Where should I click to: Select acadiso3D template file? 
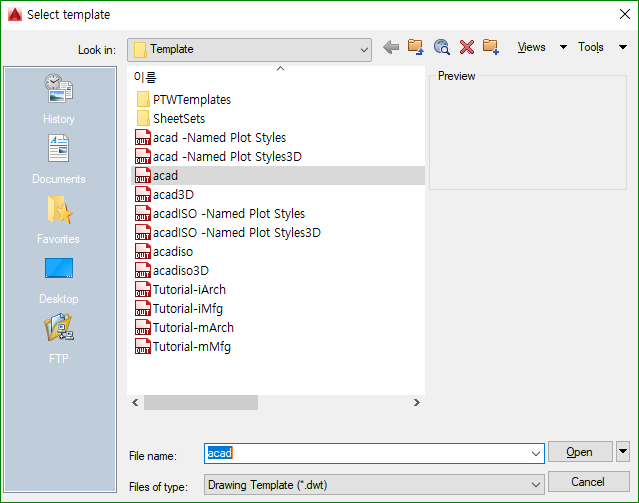tap(172, 271)
